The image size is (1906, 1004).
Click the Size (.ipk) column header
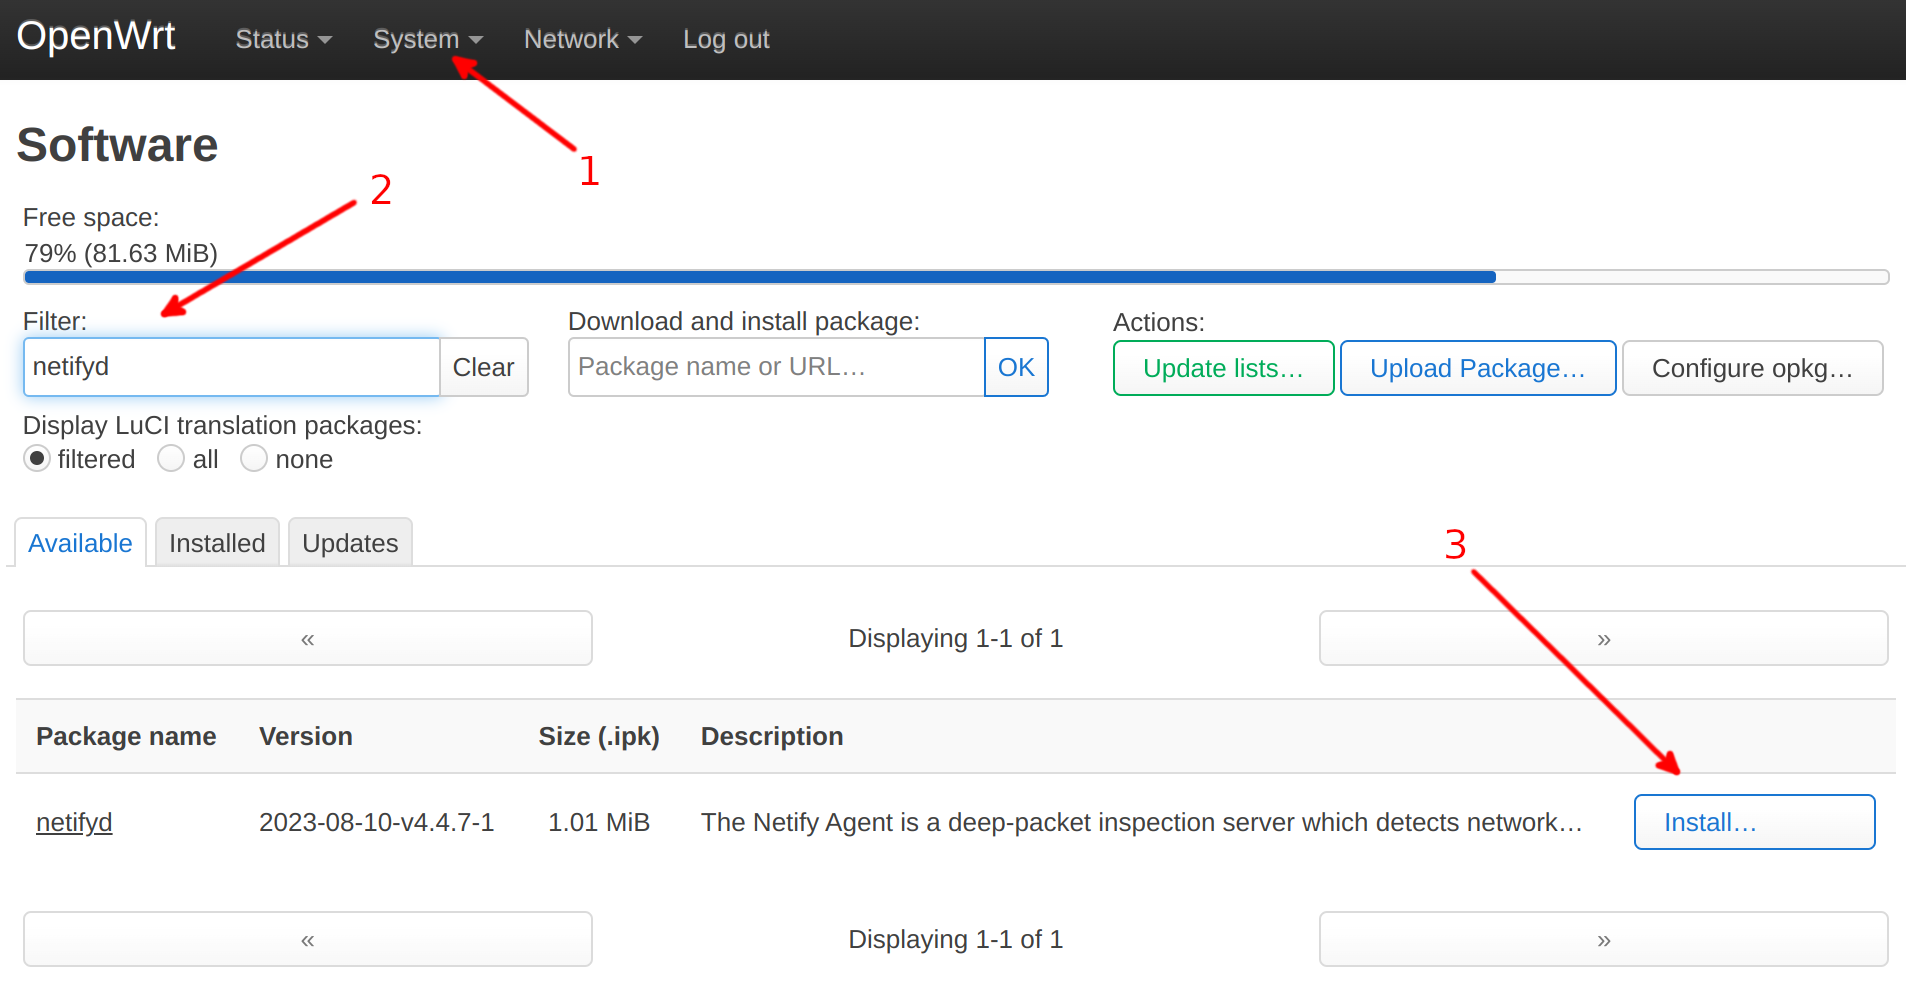tap(599, 736)
